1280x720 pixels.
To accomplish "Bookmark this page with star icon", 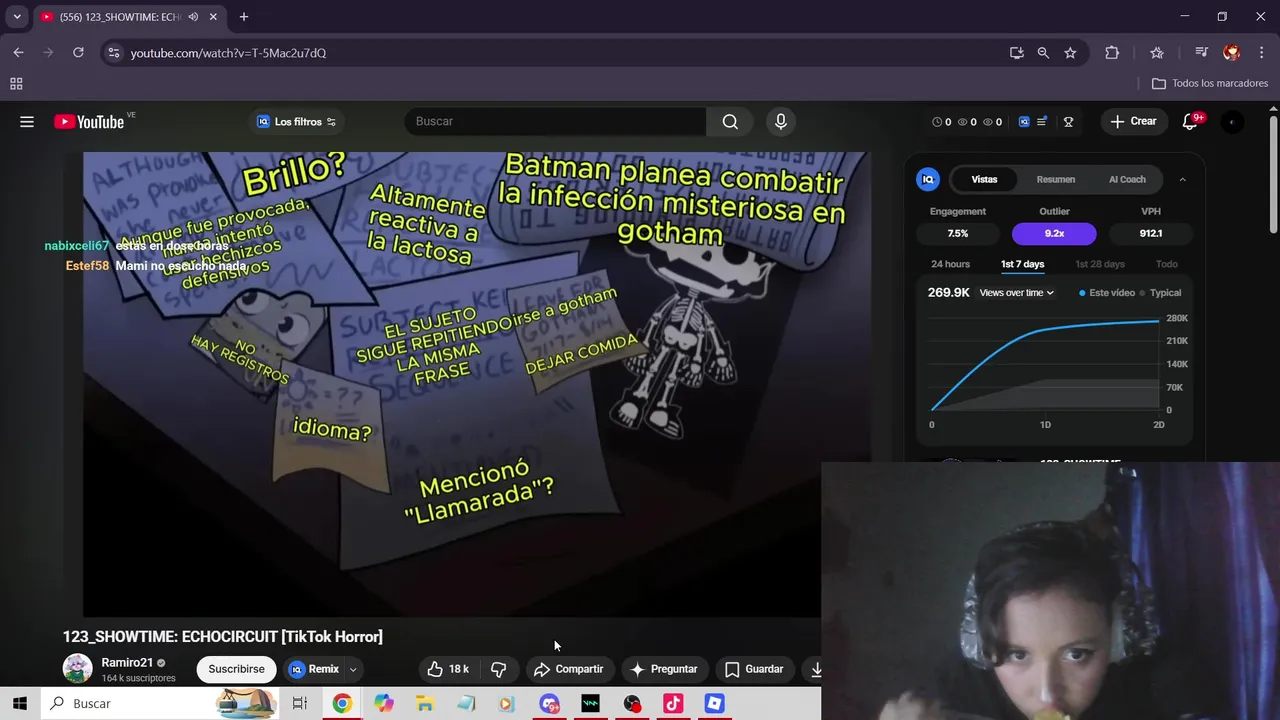I will coord(1070,53).
